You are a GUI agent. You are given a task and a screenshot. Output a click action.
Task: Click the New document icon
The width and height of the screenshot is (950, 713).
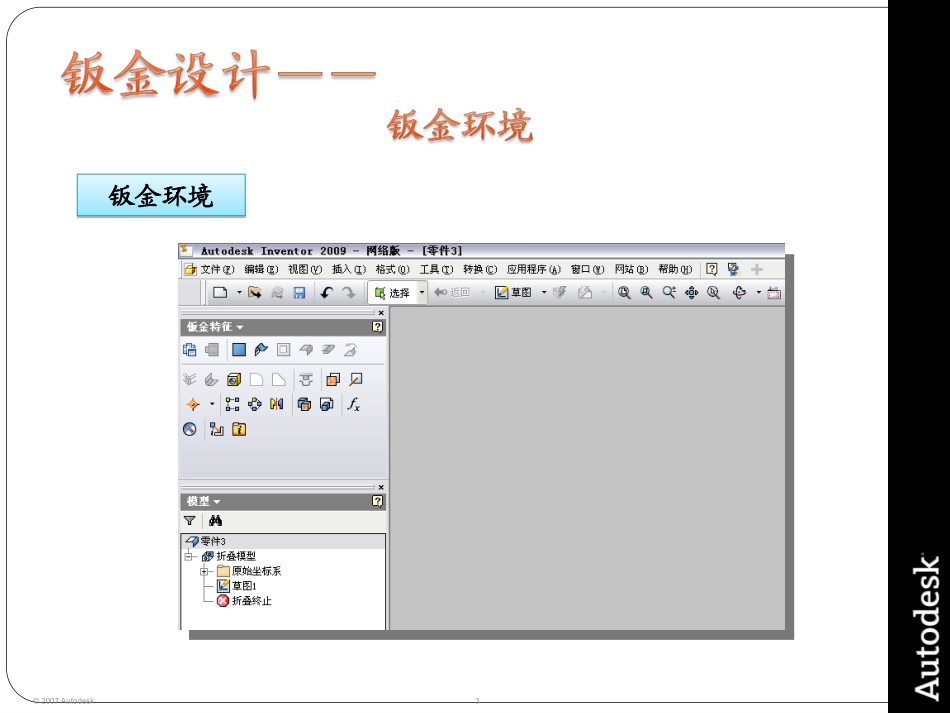click(x=220, y=293)
